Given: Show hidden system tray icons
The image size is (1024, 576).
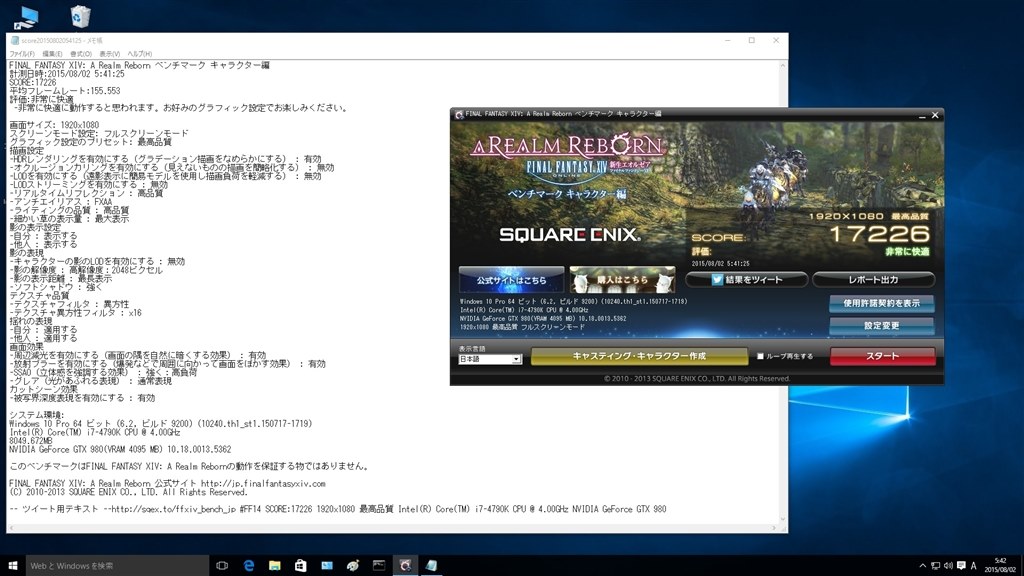Looking at the screenshot, I should coord(922,566).
